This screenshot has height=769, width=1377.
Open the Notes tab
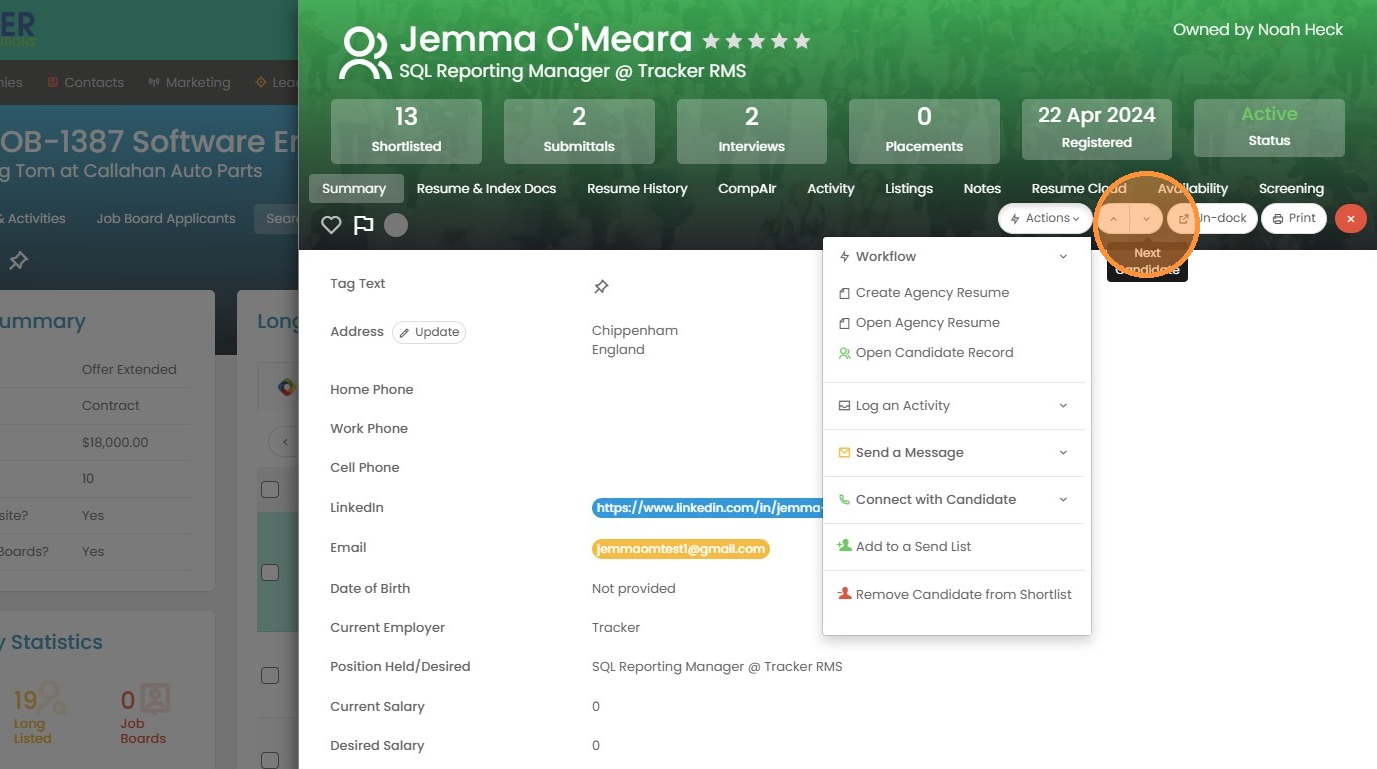(982, 189)
